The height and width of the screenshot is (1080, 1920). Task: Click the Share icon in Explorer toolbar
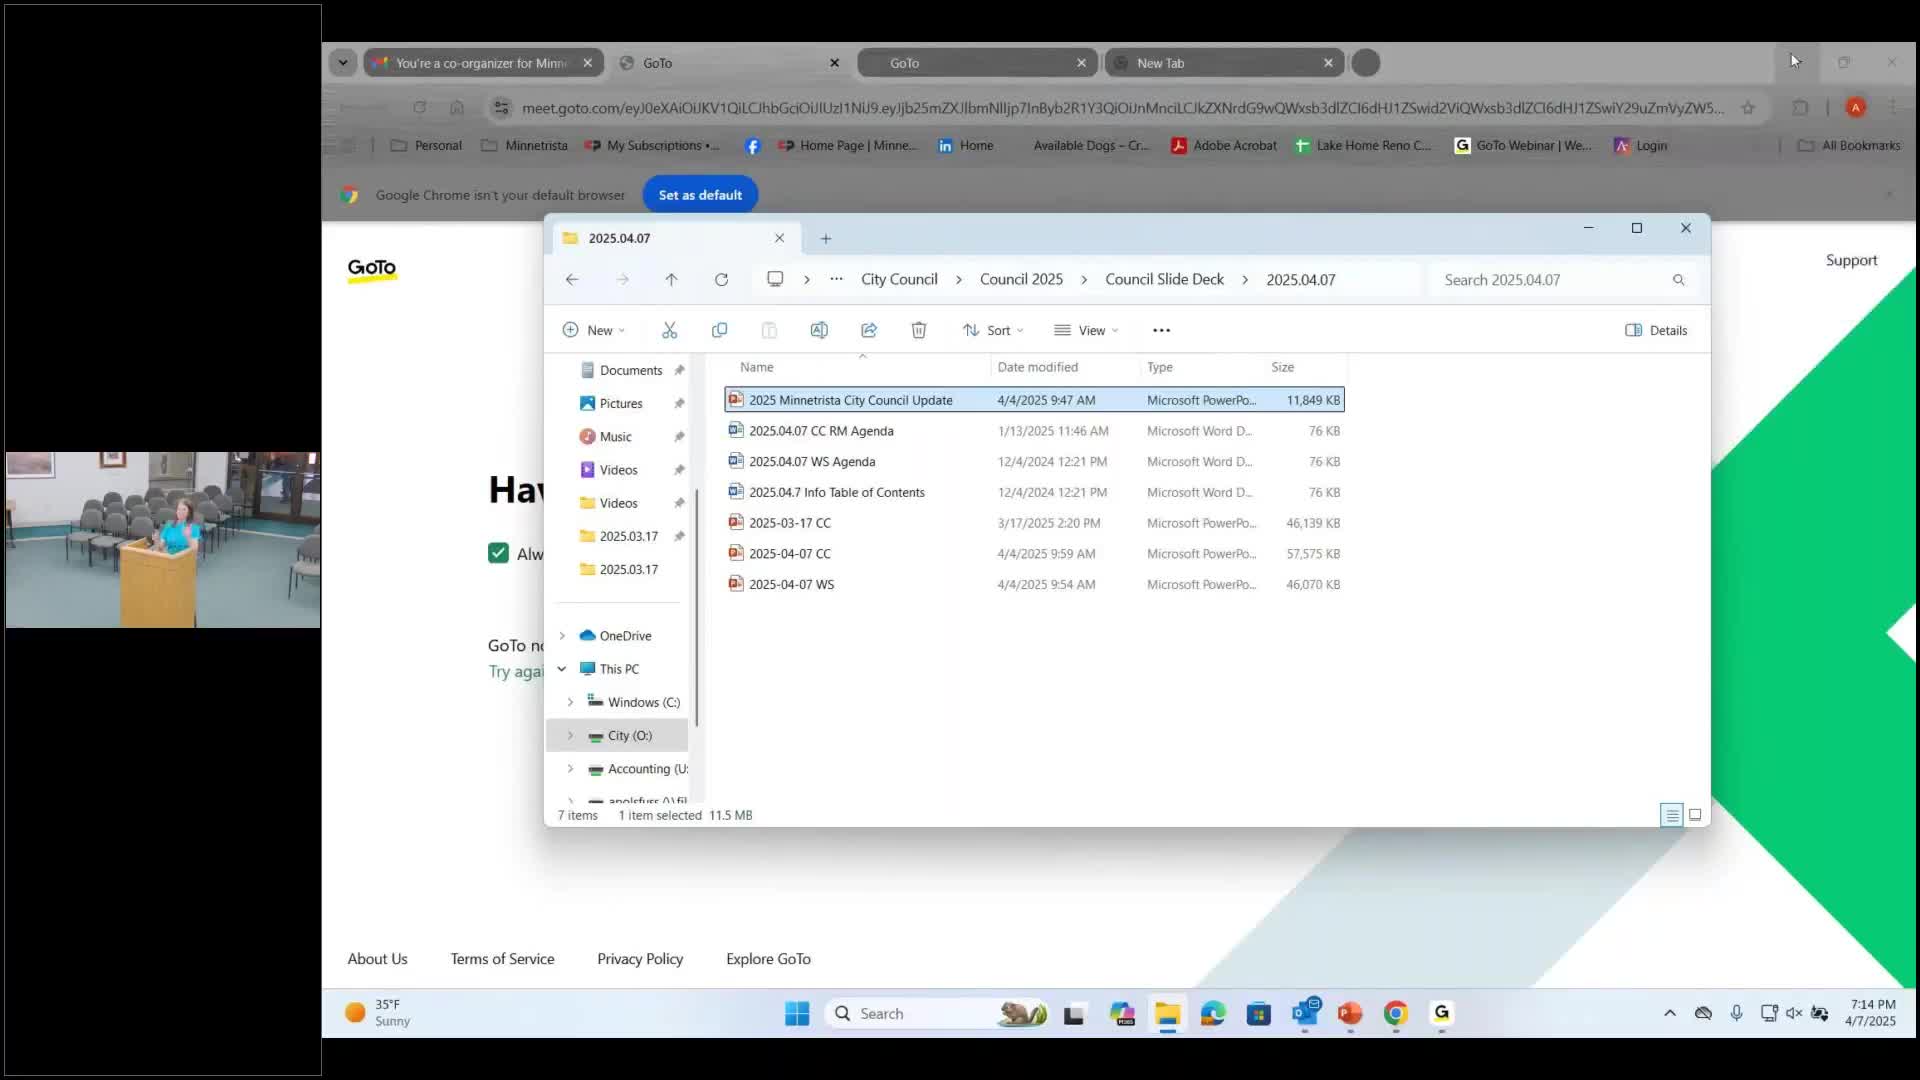(868, 330)
